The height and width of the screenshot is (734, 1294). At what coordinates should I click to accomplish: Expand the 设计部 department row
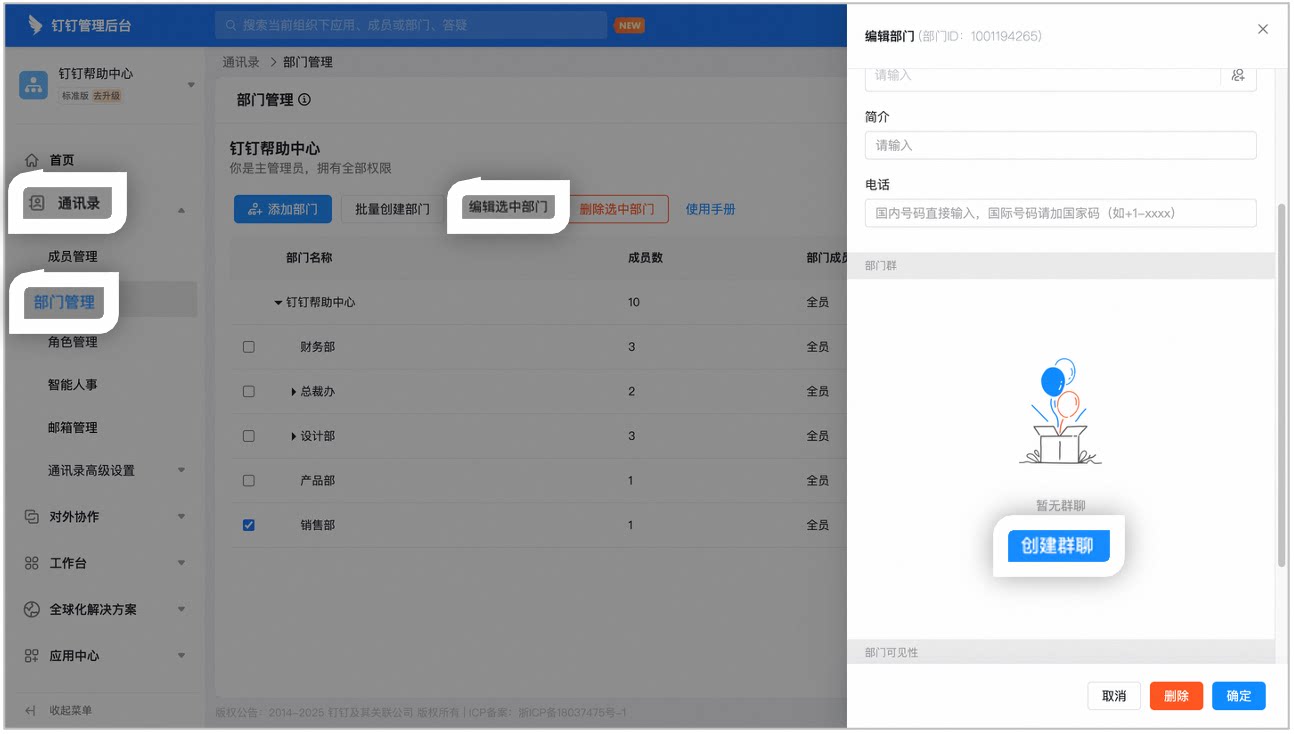pos(294,436)
